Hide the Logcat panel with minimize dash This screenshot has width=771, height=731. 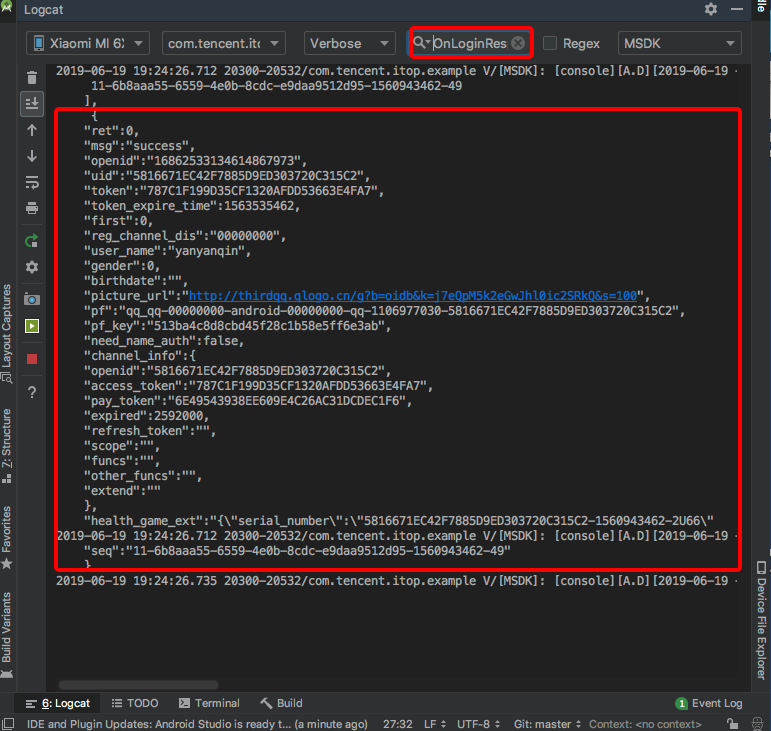tap(737, 9)
